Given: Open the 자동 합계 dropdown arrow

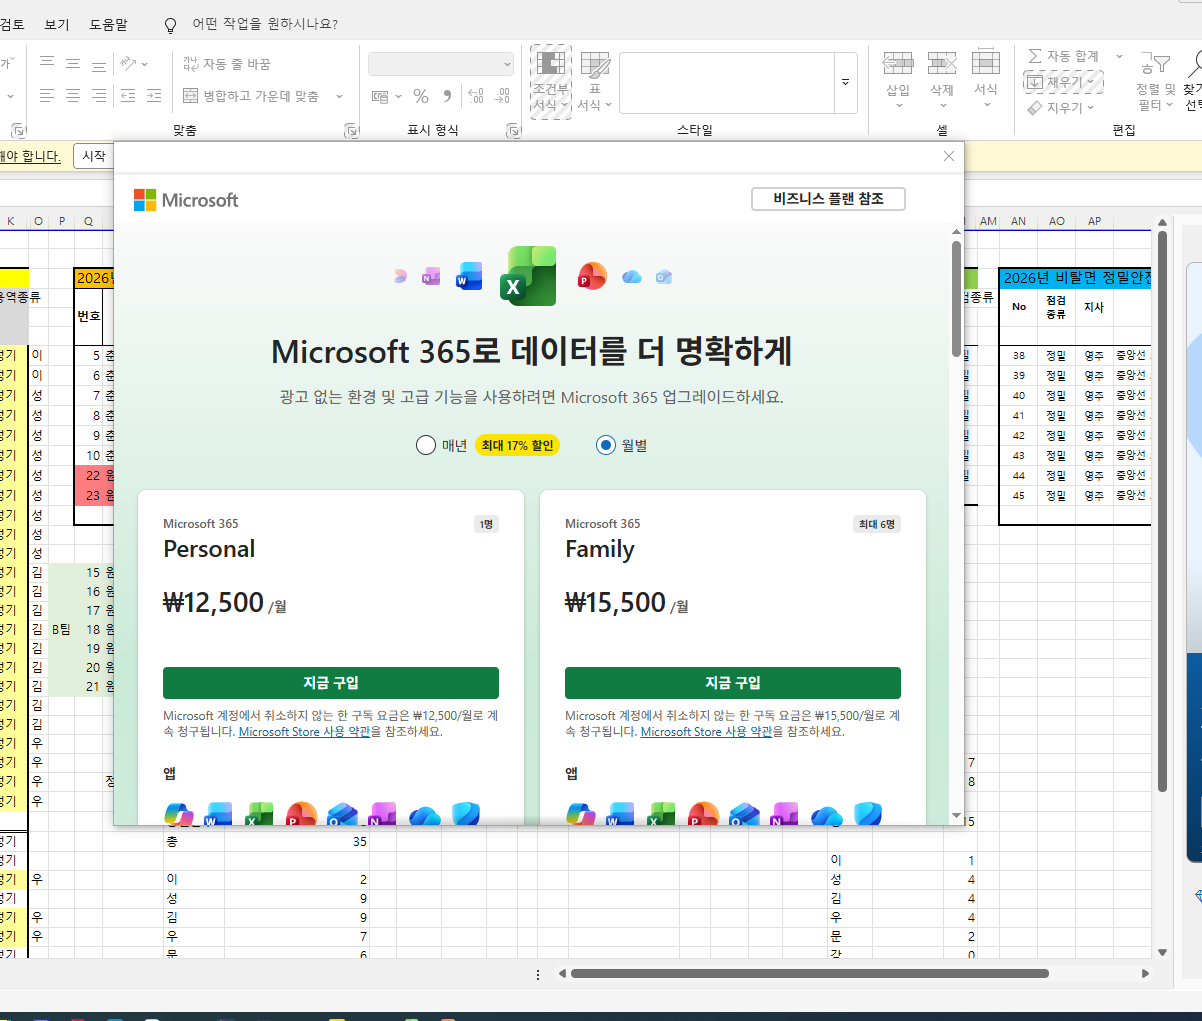Looking at the screenshot, I should 1119,56.
